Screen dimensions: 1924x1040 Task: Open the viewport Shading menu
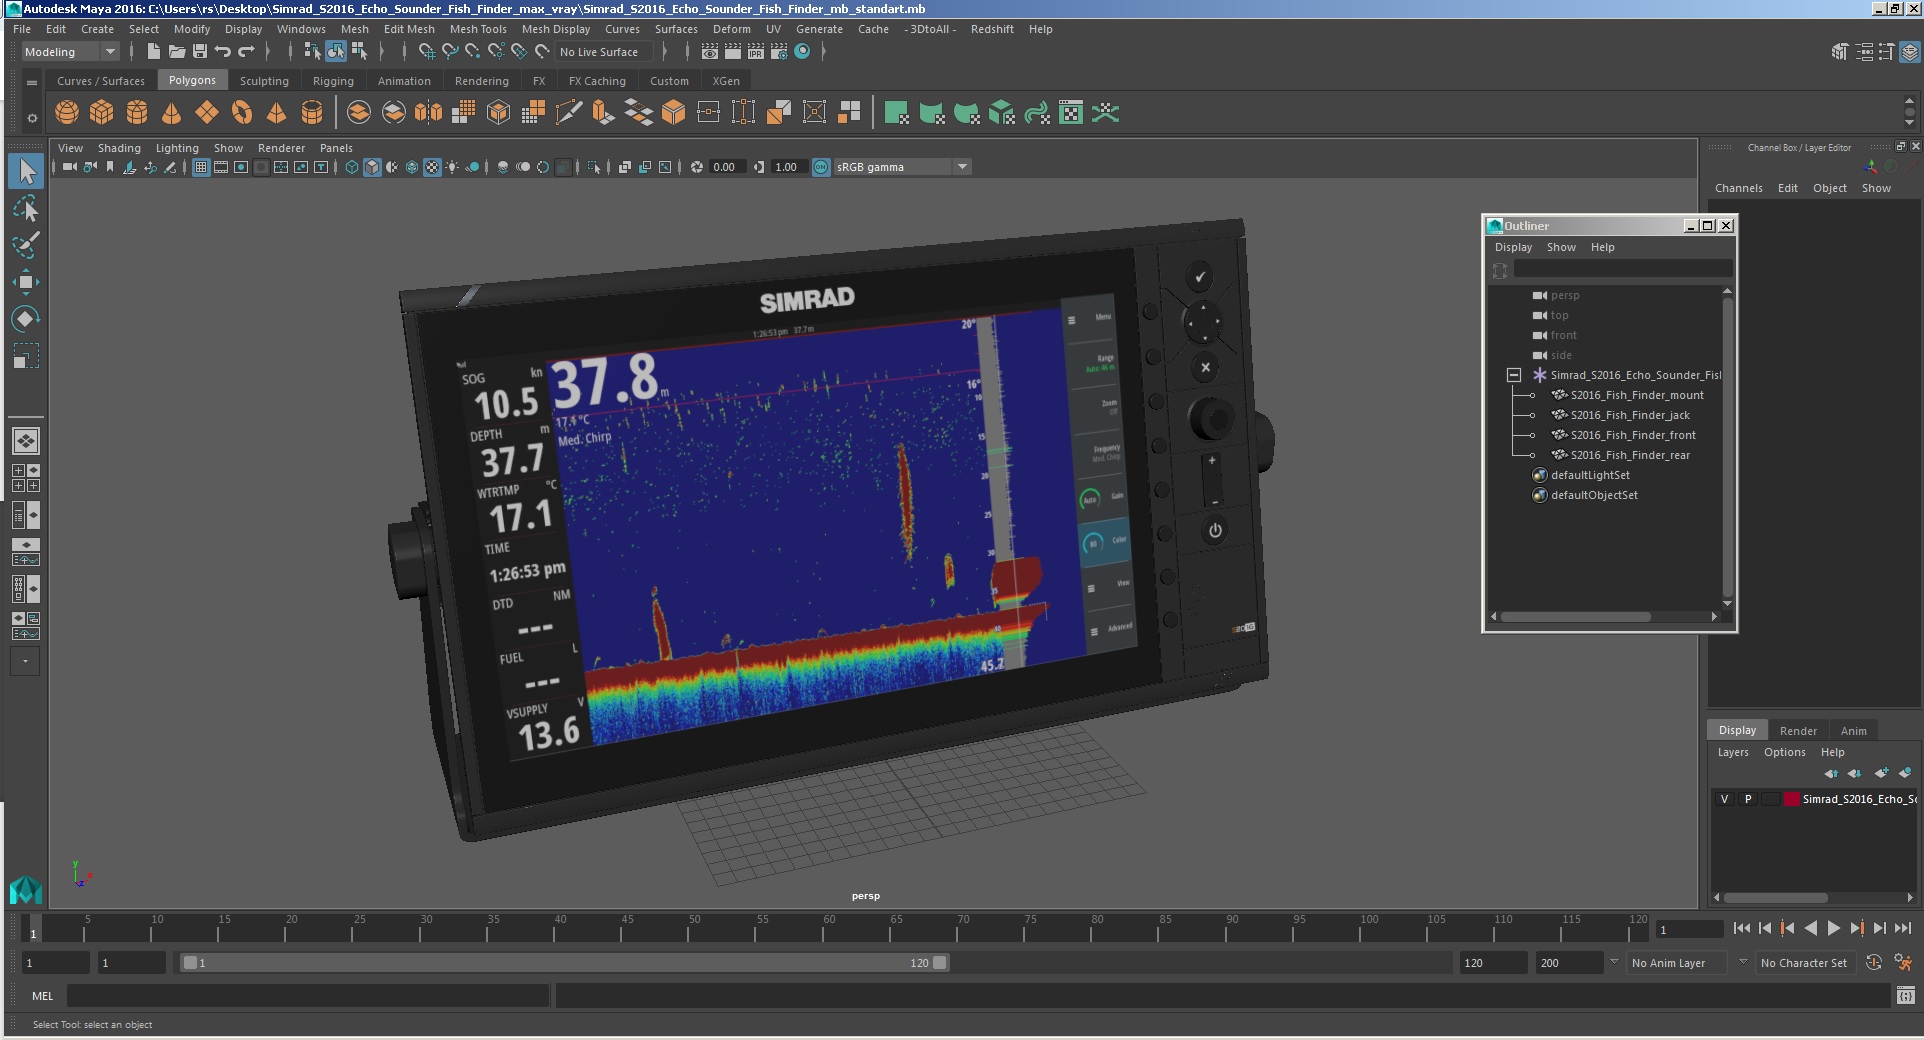119,148
